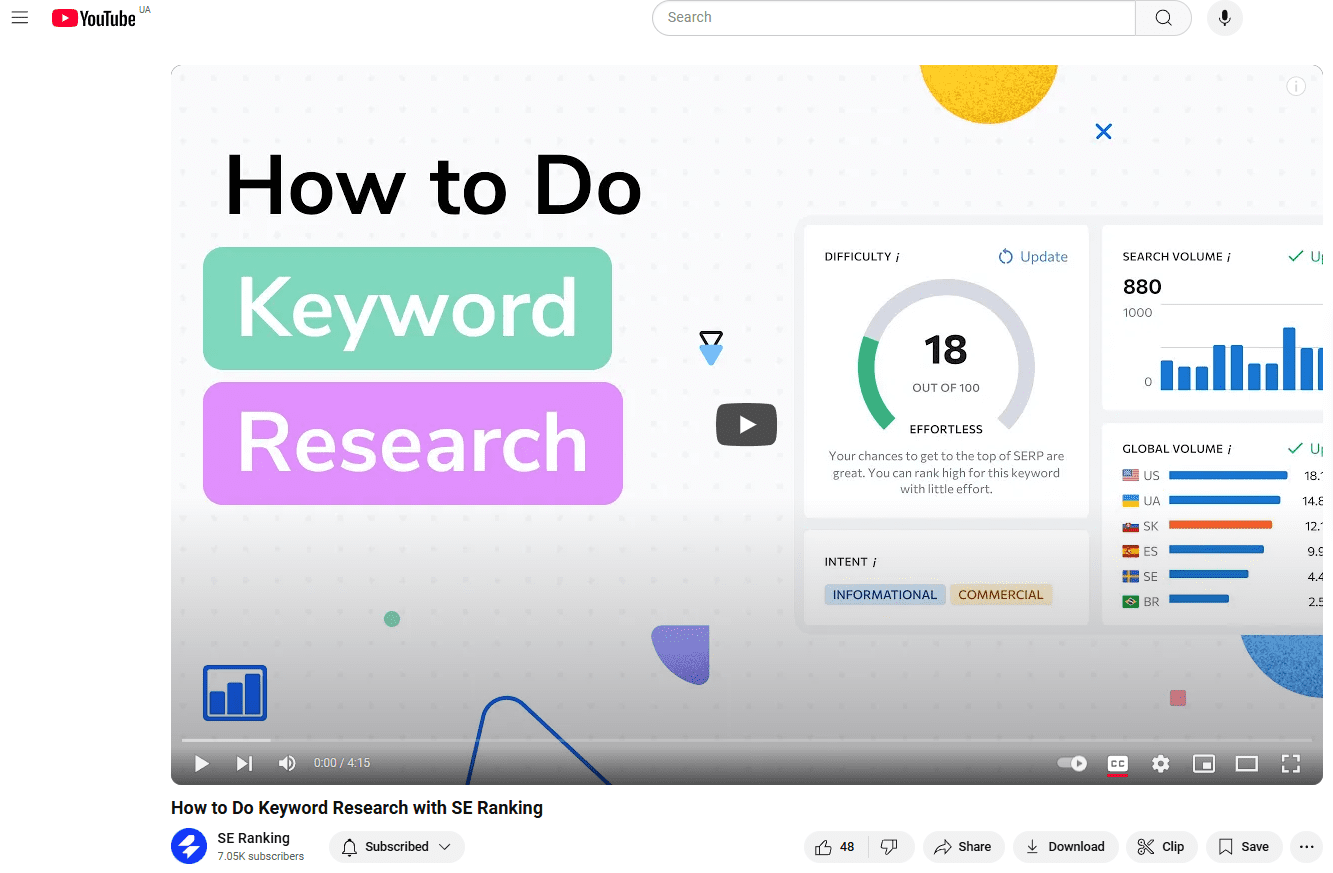Open the video info card icon
This screenshot has width=1333, height=873.
pos(1296,86)
